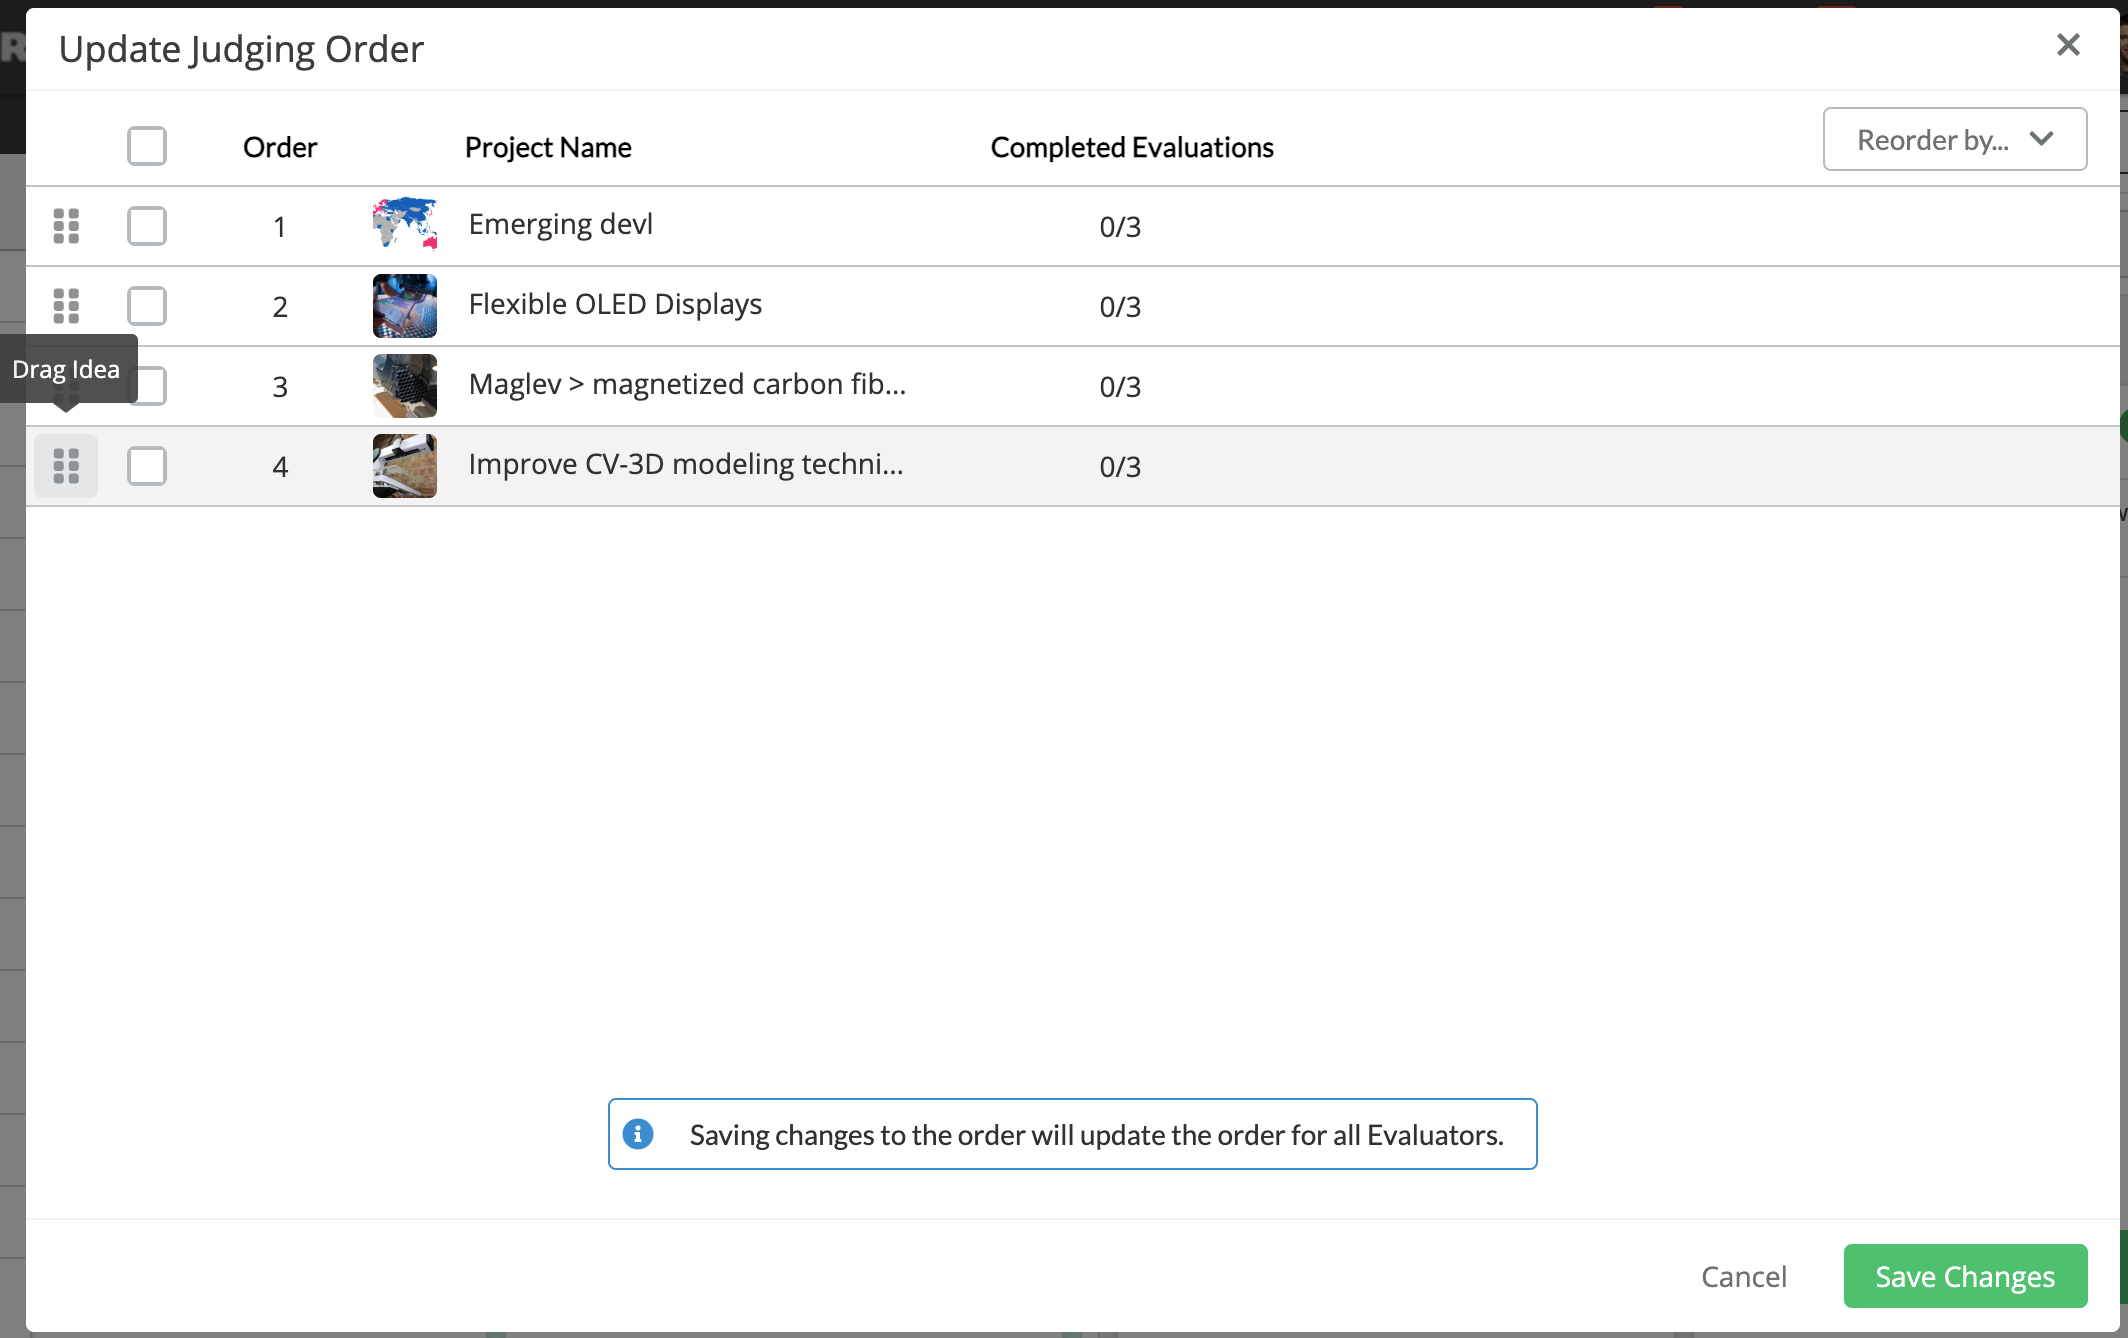Screen dimensions: 2128x1338
Task: Check the box for Emerging devl
Action: click(x=147, y=226)
